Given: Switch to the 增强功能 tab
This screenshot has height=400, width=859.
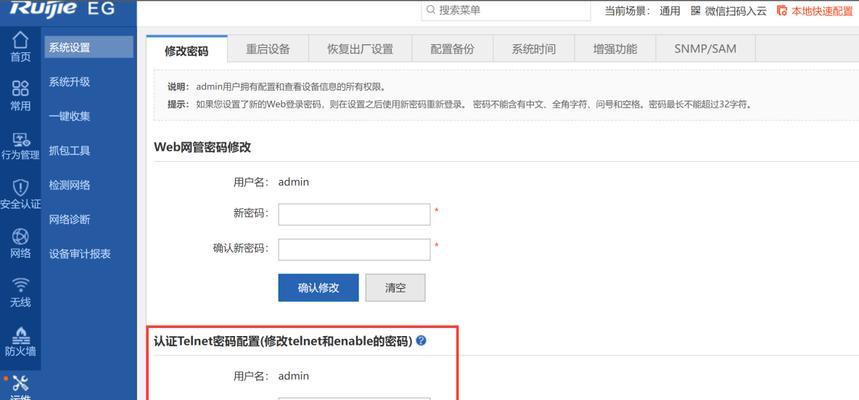Looking at the screenshot, I should (x=615, y=49).
